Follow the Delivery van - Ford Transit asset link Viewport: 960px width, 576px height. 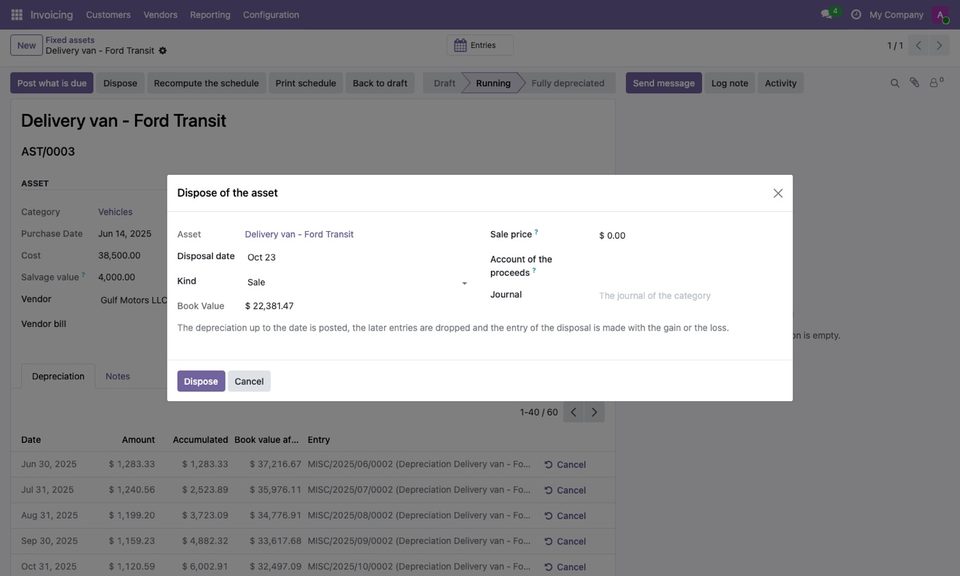click(299, 234)
